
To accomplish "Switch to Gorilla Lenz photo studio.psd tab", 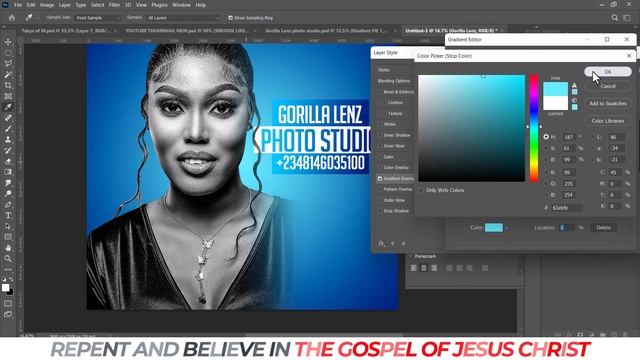I will click(326, 31).
